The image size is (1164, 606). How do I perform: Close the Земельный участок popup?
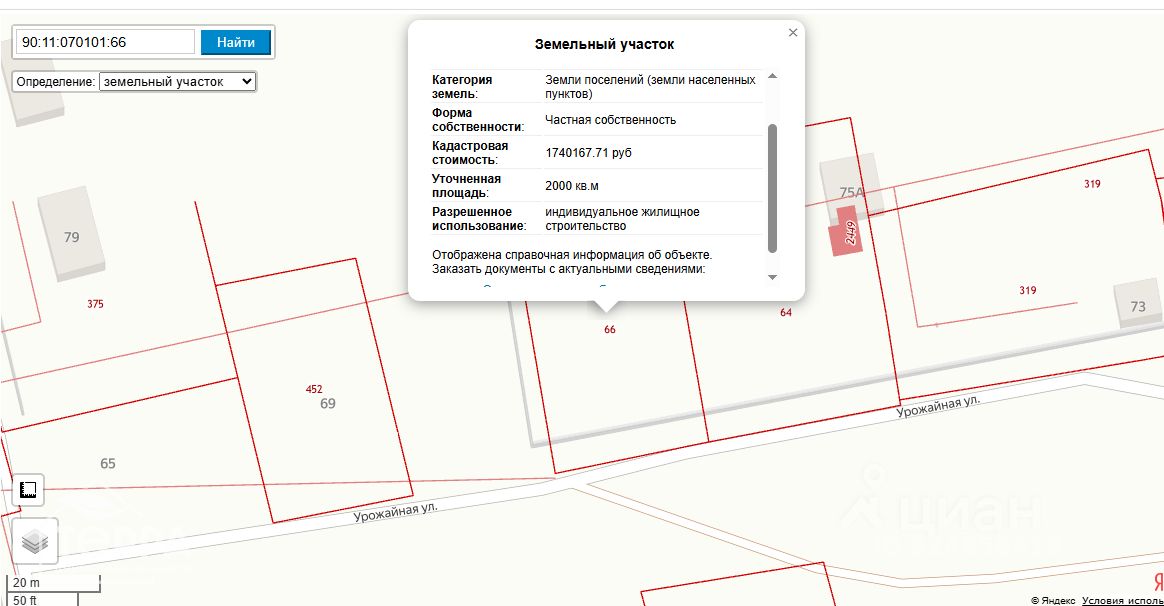pos(793,33)
